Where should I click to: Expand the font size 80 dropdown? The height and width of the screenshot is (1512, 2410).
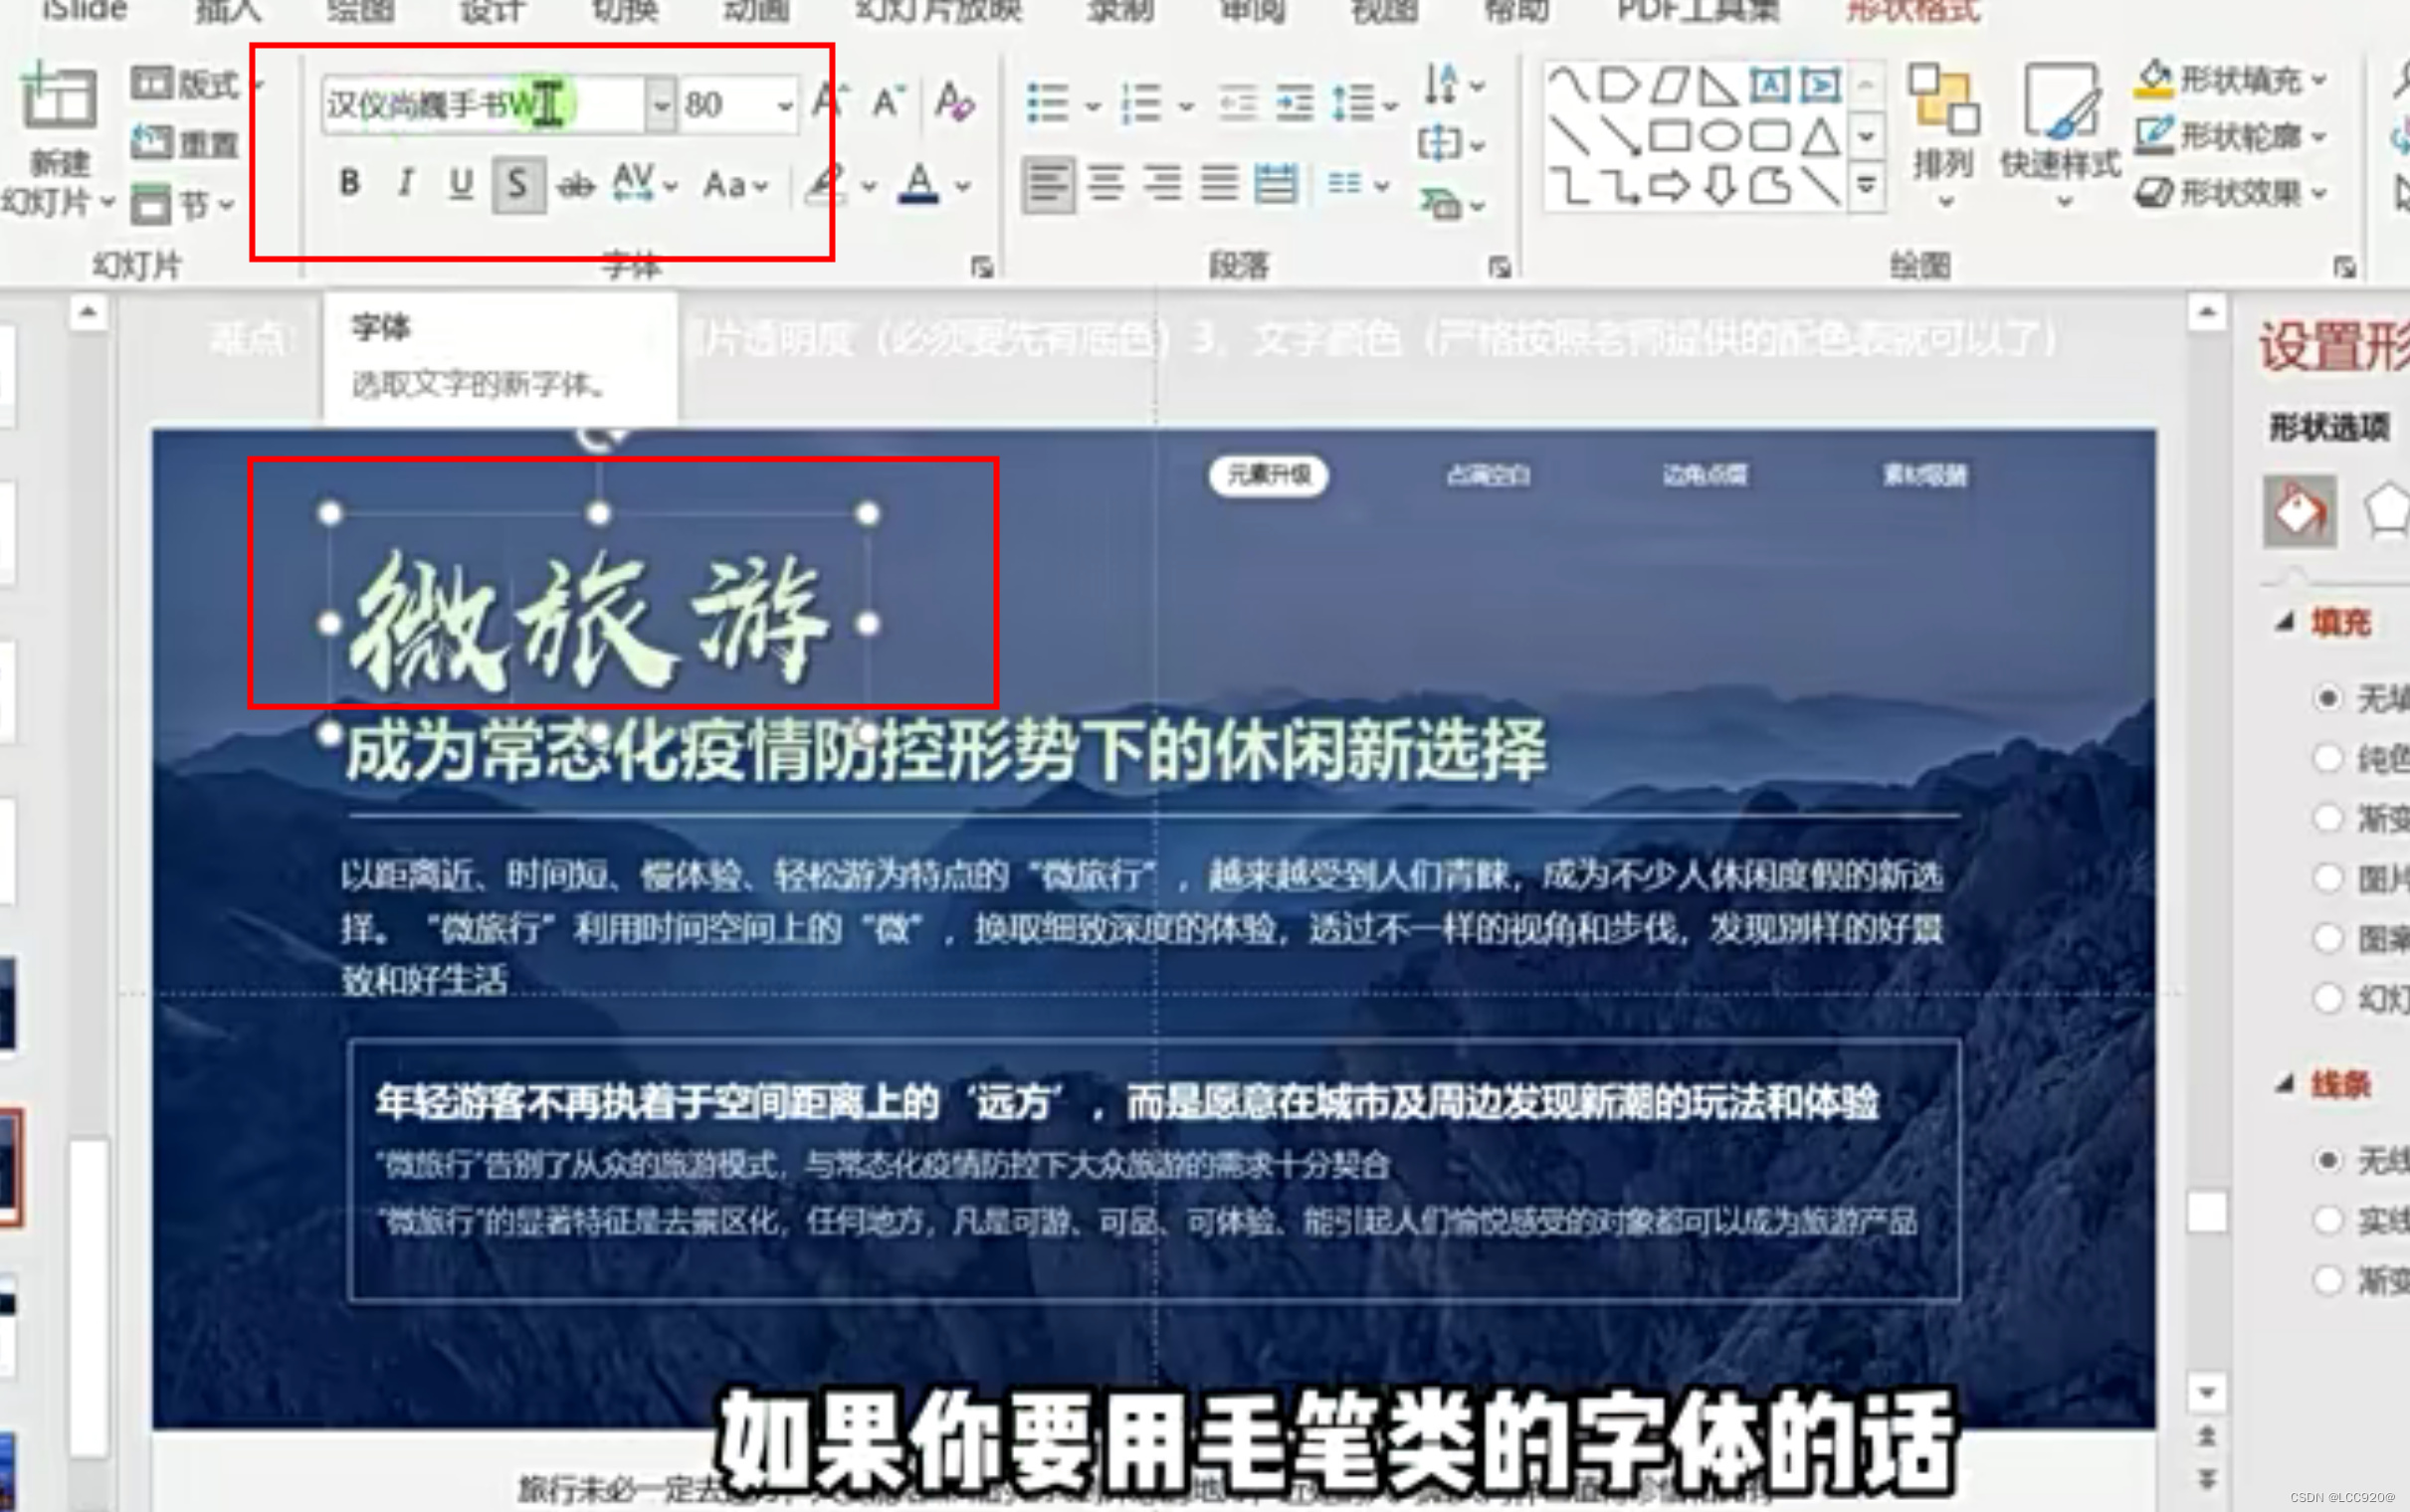click(x=785, y=104)
